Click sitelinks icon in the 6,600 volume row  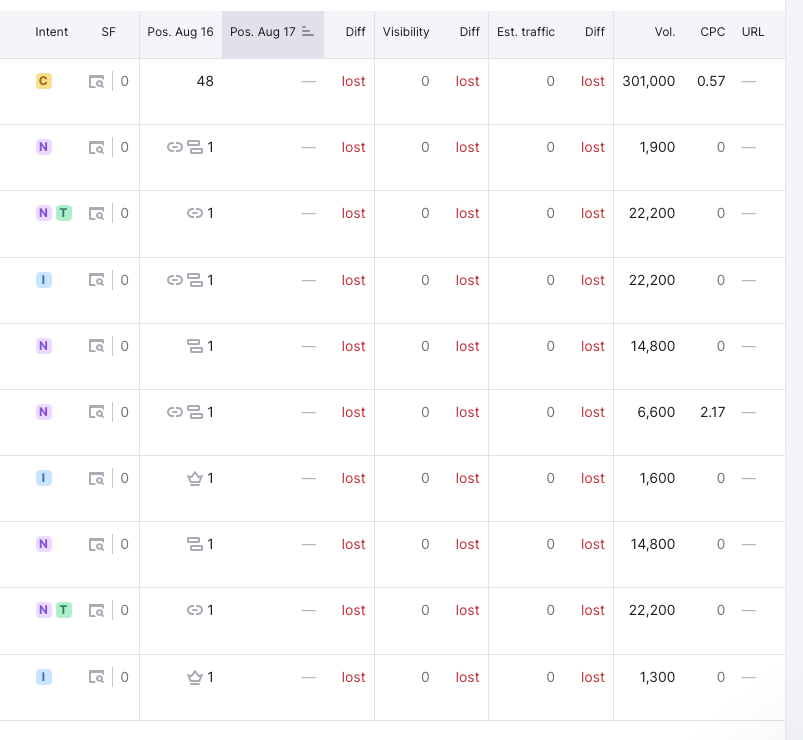(195, 412)
